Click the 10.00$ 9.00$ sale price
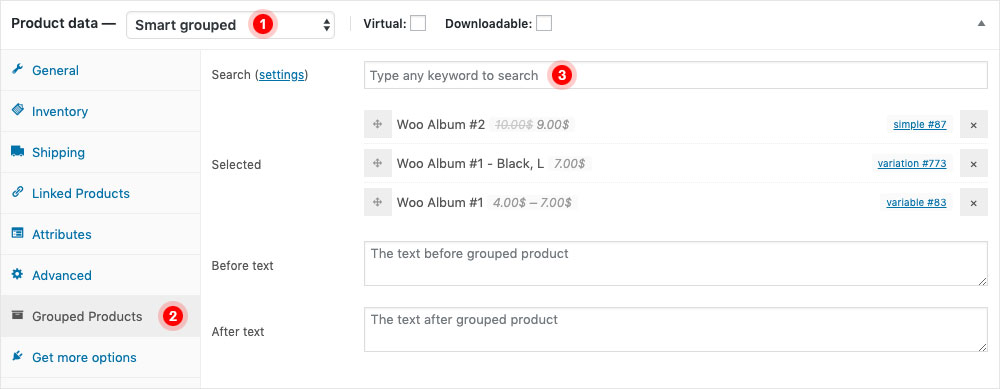Screen dimensions: 1000x389 click(x=533, y=124)
